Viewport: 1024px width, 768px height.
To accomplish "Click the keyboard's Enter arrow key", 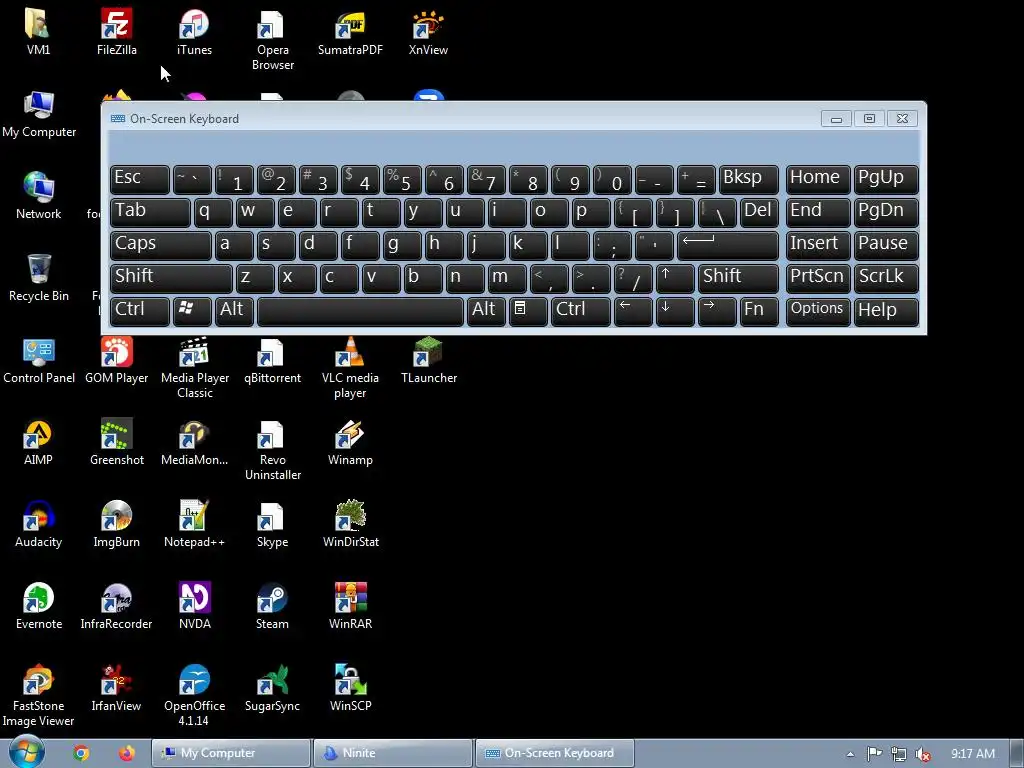I will coord(727,245).
